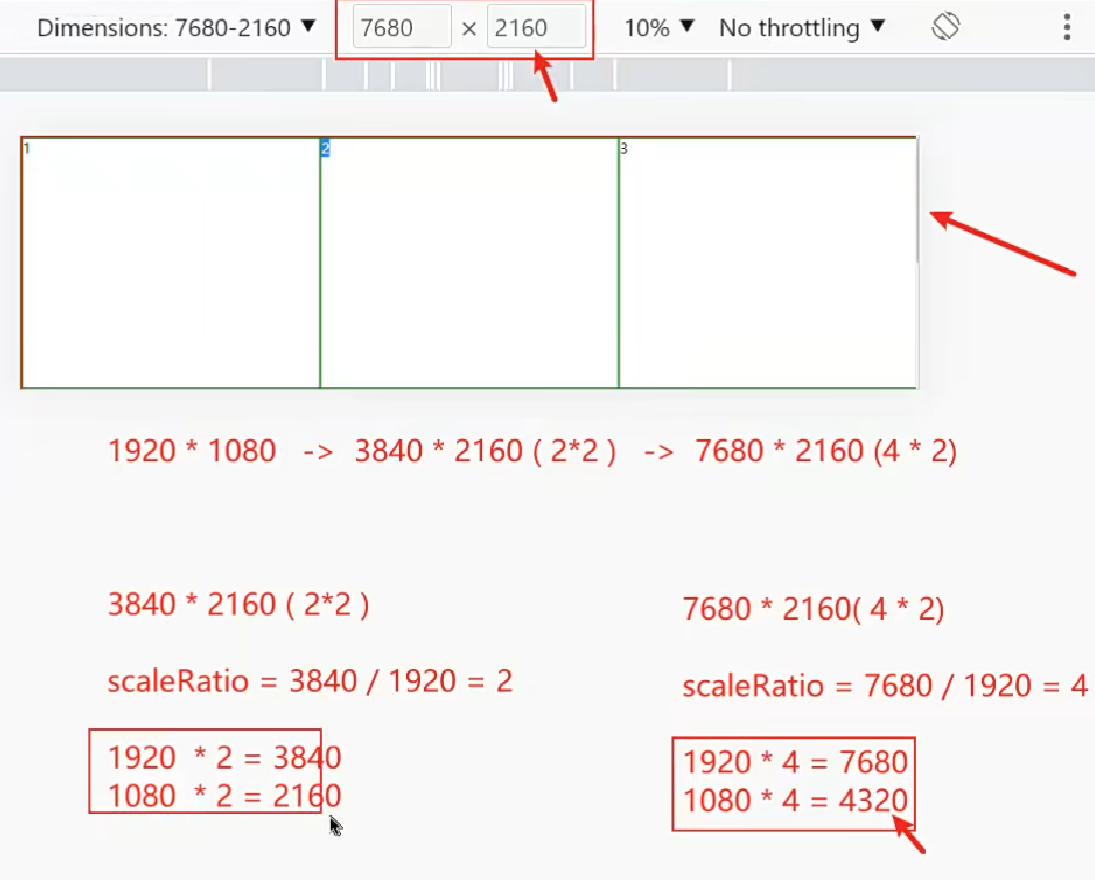Viewport: 1095px width, 880px height.
Task: Click inside panel 1 of the viewport
Action: tap(170, 265)
